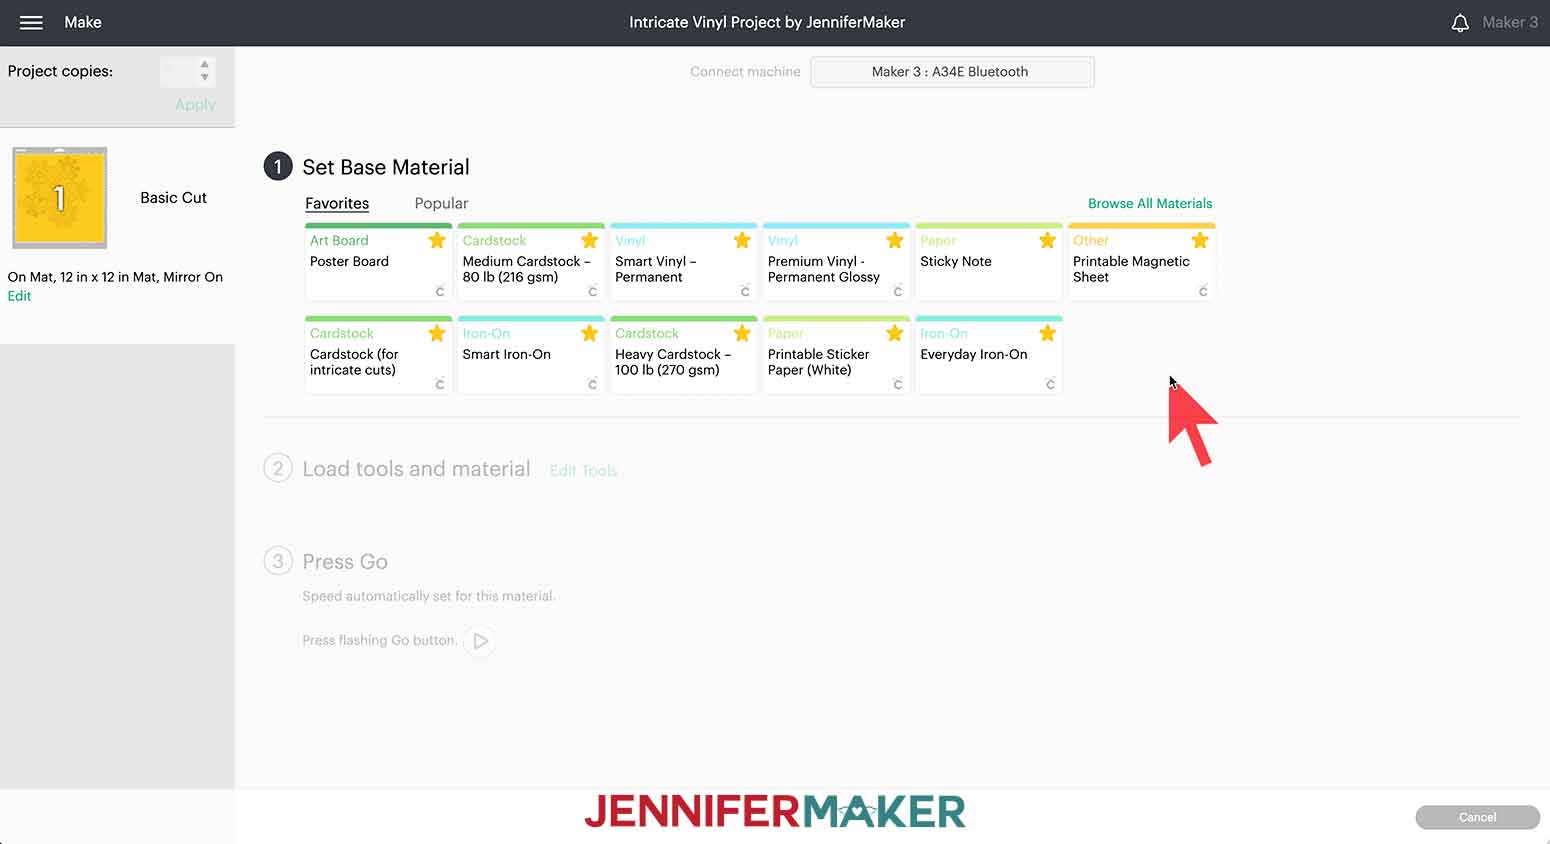Click Cricut logo on Poster Board card
Image resolution: width=1550 pixels, height=844 pixels.
pos(440,291)
